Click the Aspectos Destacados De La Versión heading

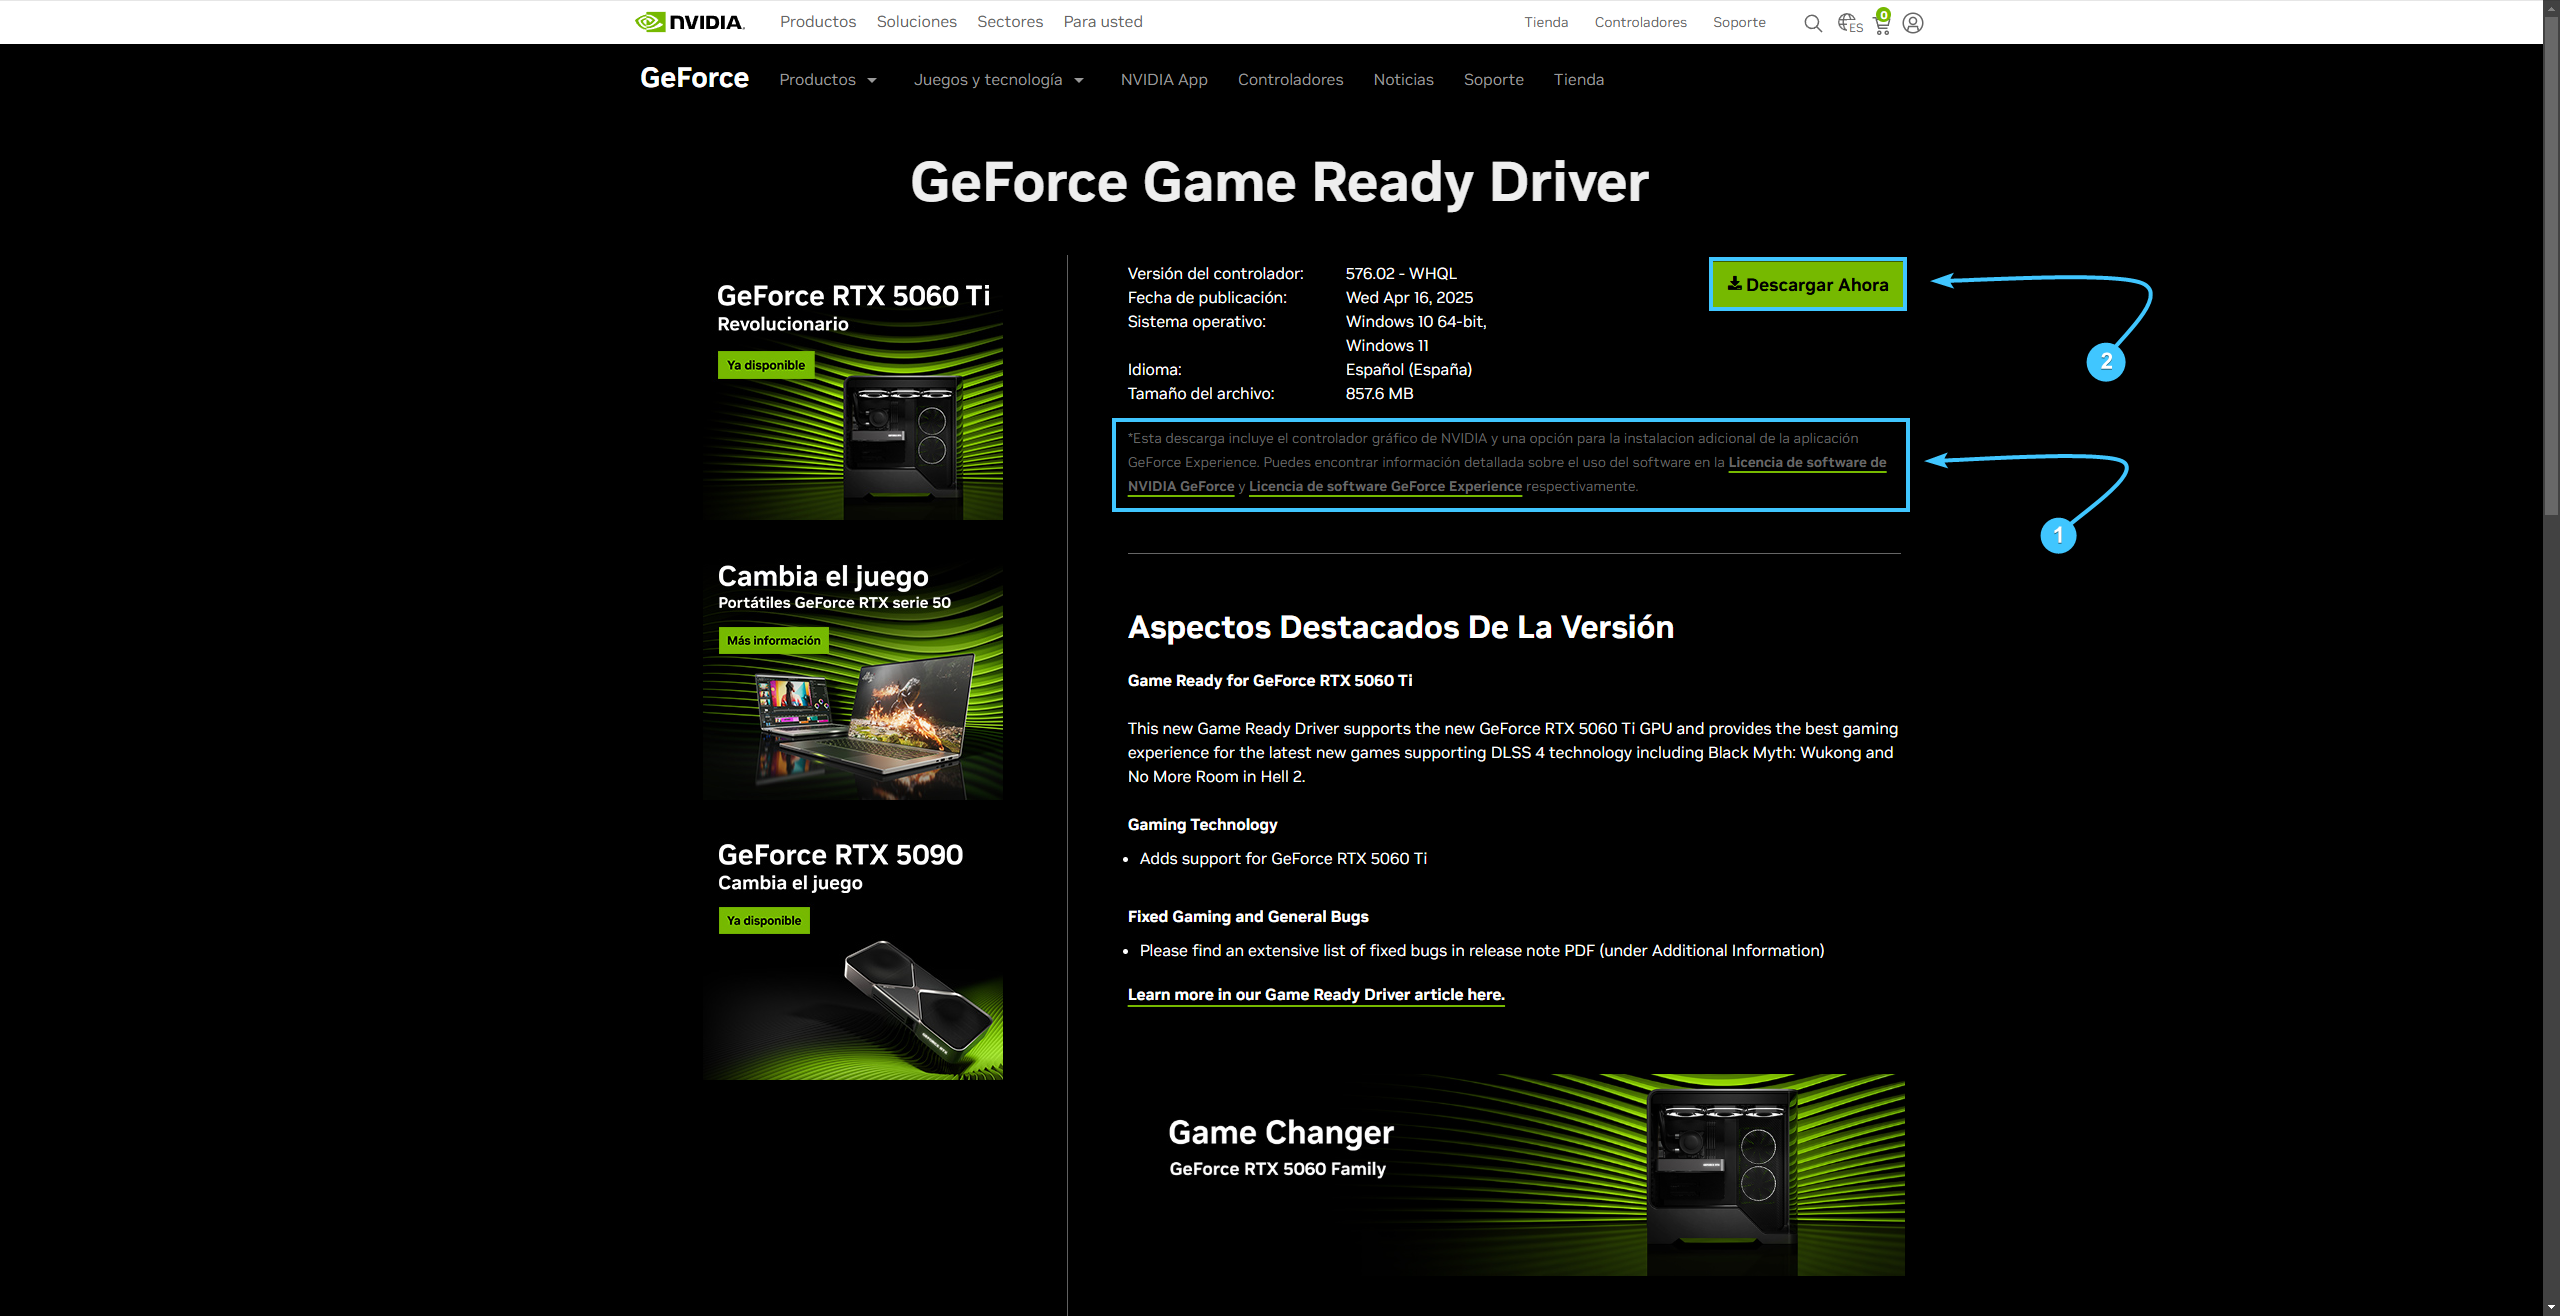1400,627
